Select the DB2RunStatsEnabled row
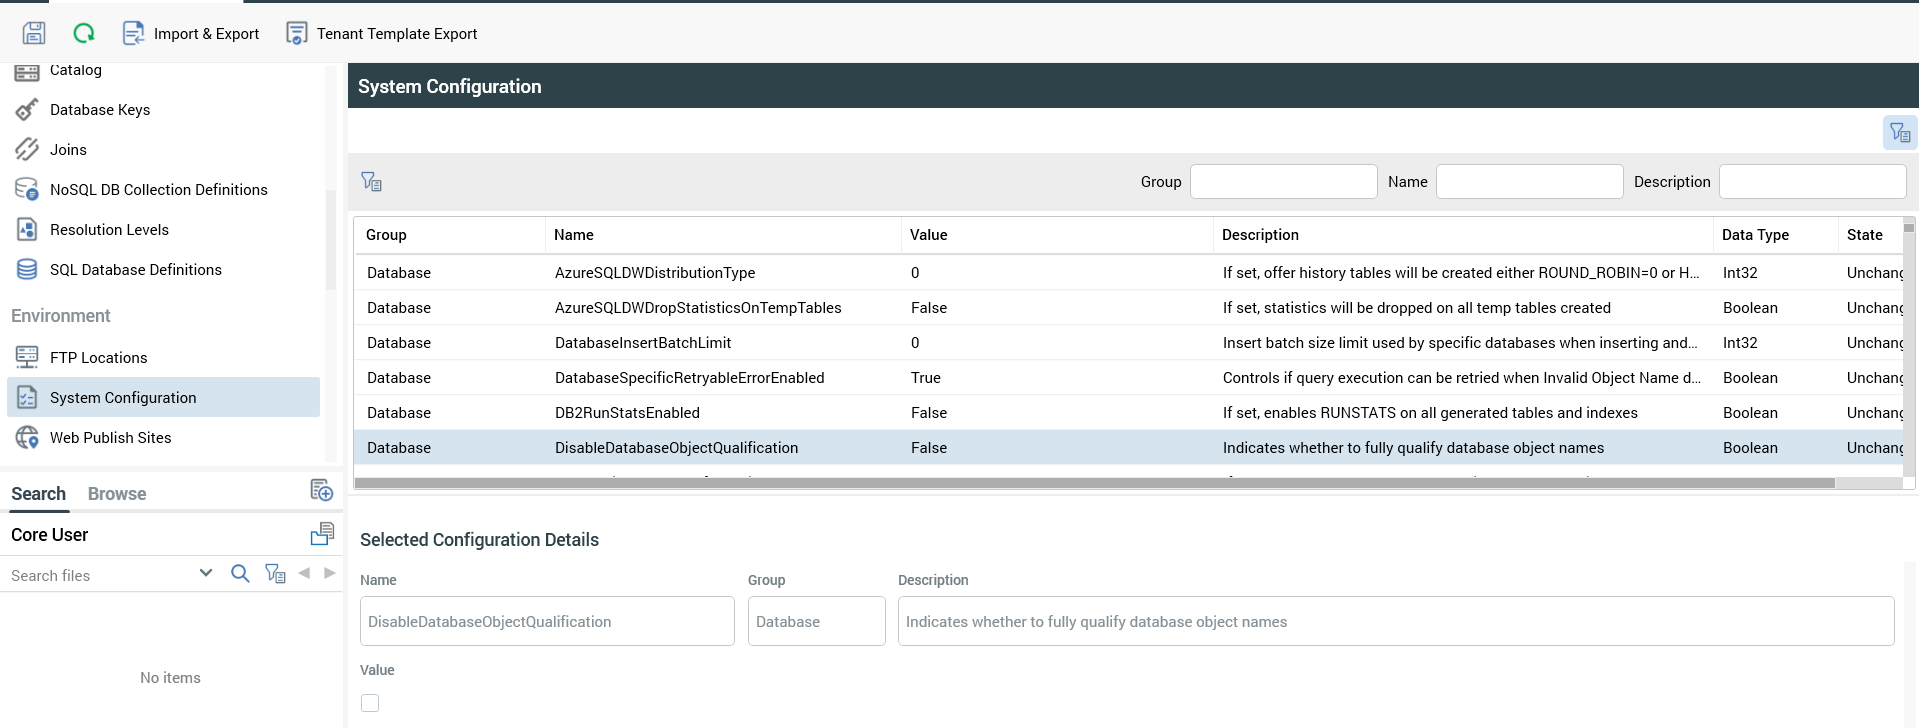 (627, 413)
